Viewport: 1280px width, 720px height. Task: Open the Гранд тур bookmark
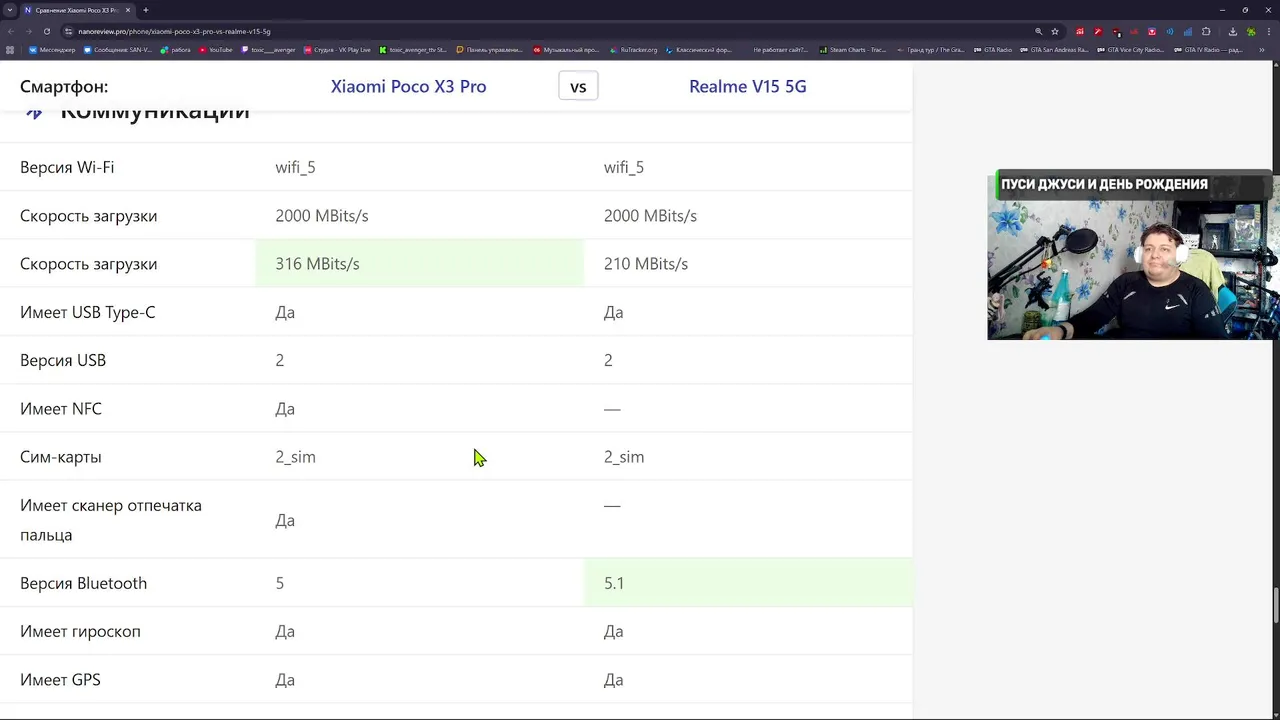[930, 49]
